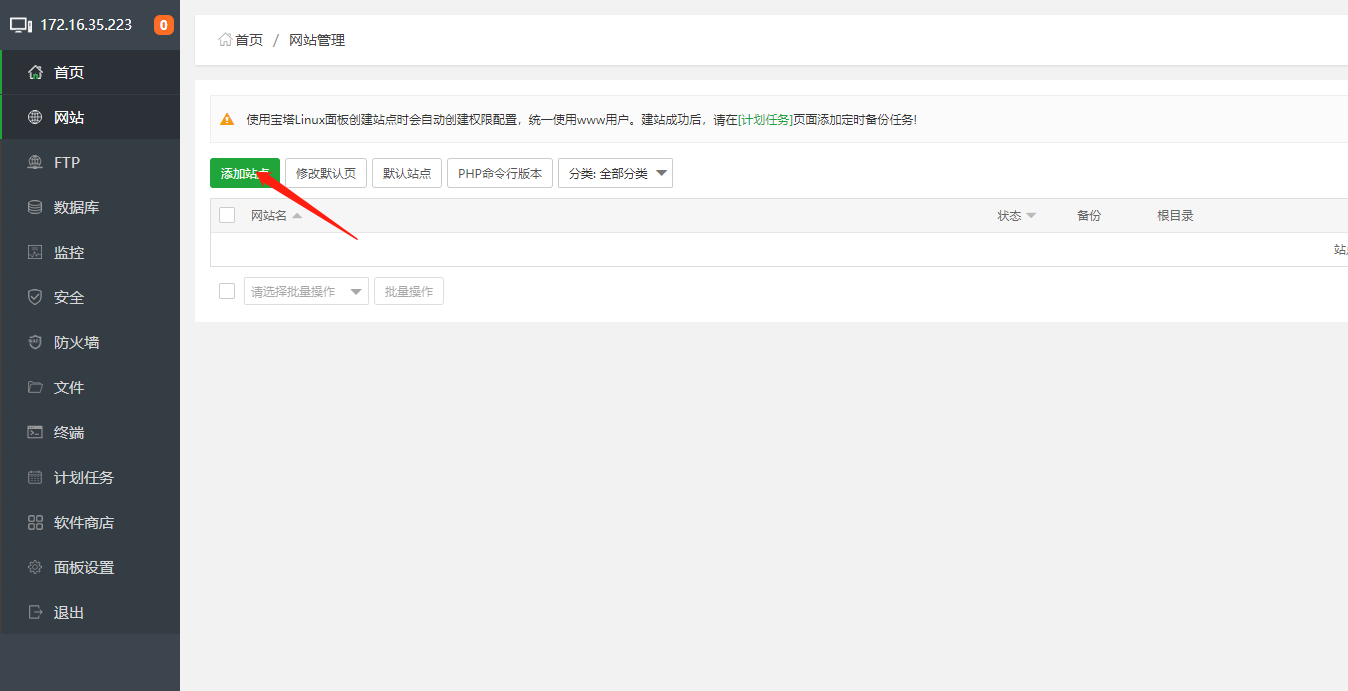Click the orange notification badge showing 0

[x=164, y=25]
